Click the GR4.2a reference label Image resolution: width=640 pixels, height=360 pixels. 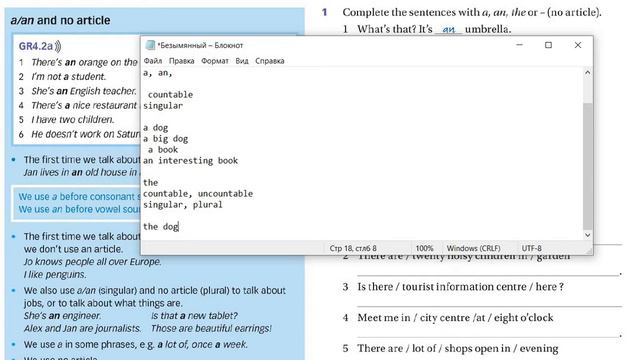click(x=36, y=46)
